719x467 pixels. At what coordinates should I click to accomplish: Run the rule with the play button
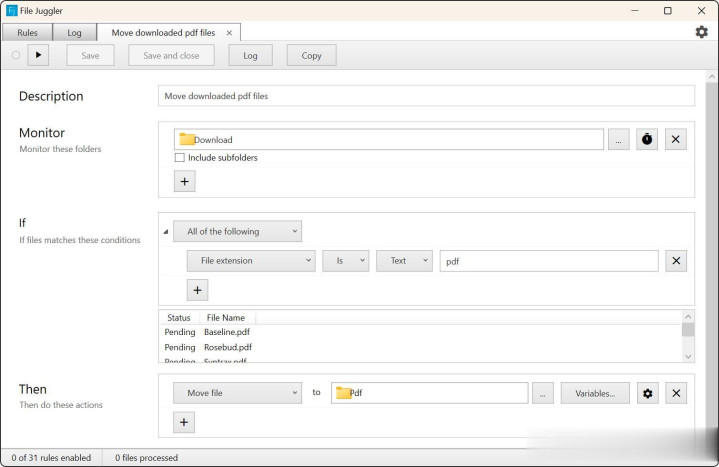[x=38, y=55]
